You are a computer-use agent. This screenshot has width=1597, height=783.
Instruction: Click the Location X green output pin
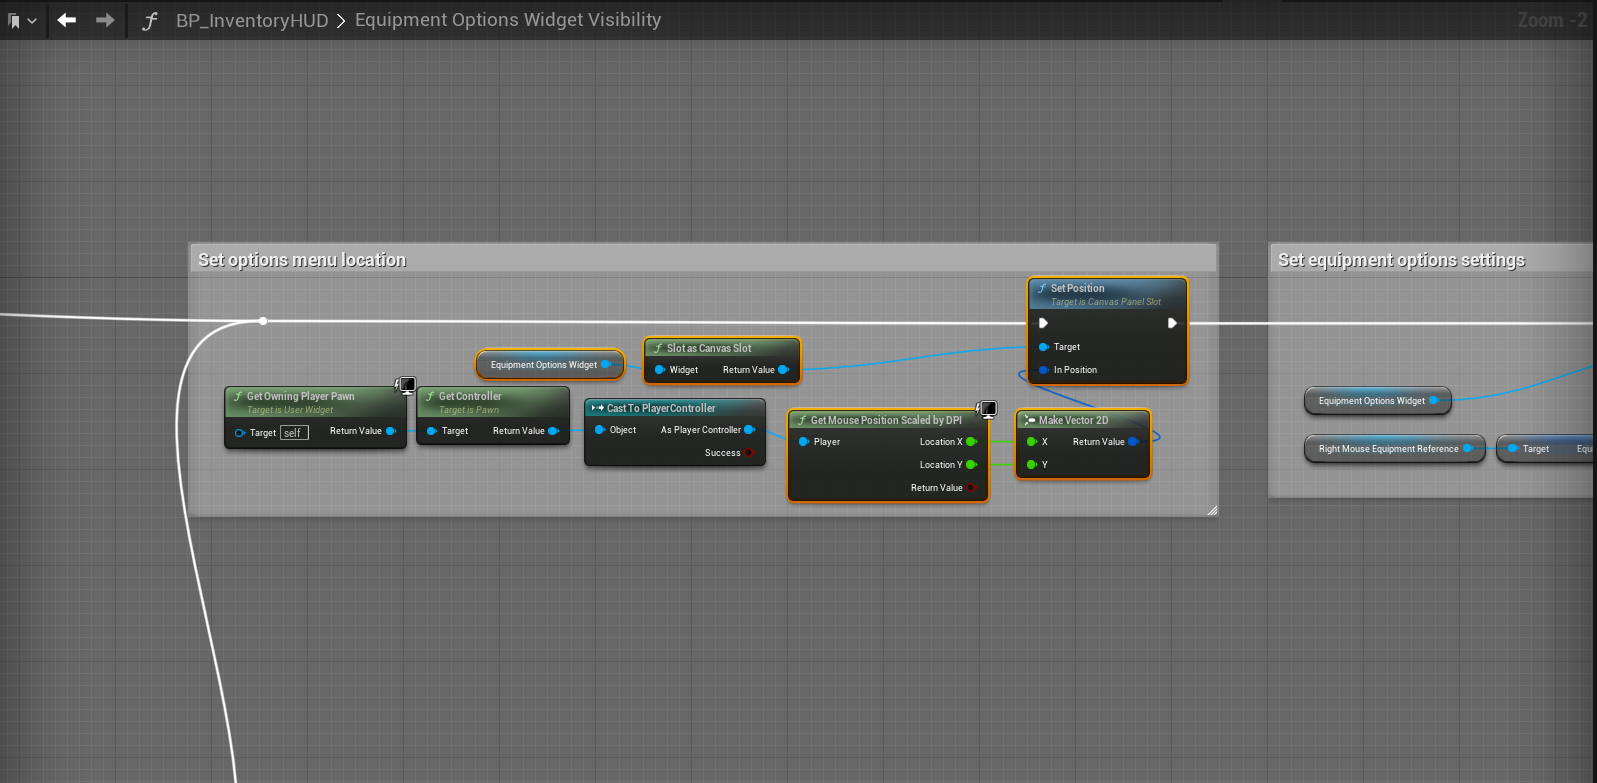pyautogui.click(x=970, y=442)
